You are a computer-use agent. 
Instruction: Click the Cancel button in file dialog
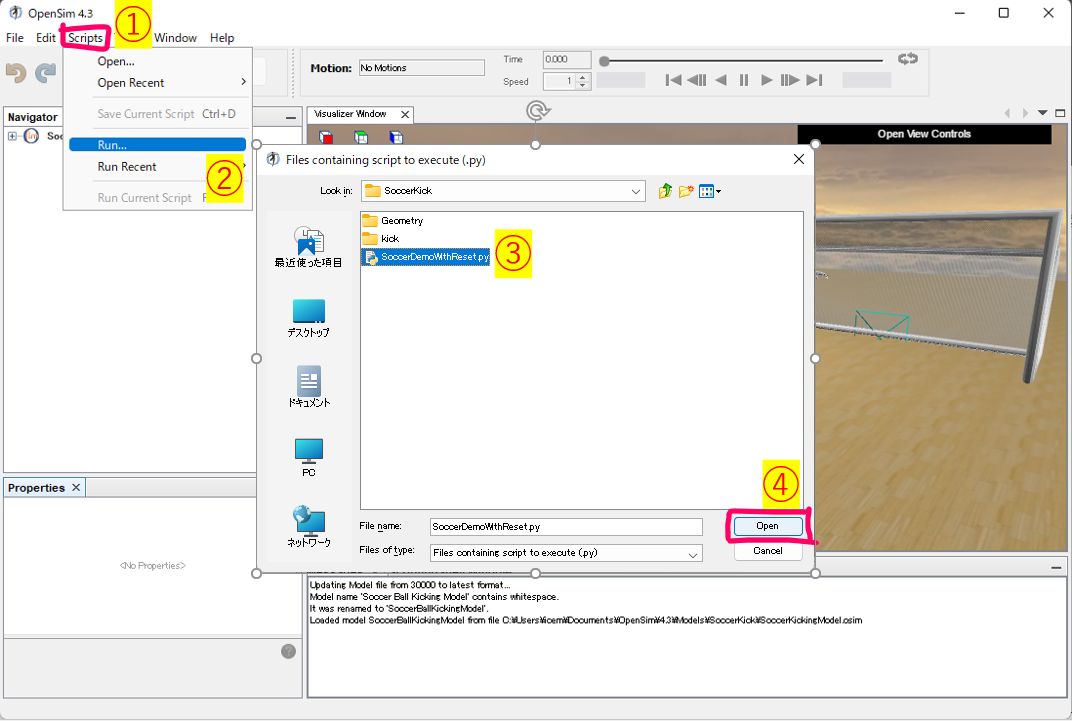tap(767, 551)
